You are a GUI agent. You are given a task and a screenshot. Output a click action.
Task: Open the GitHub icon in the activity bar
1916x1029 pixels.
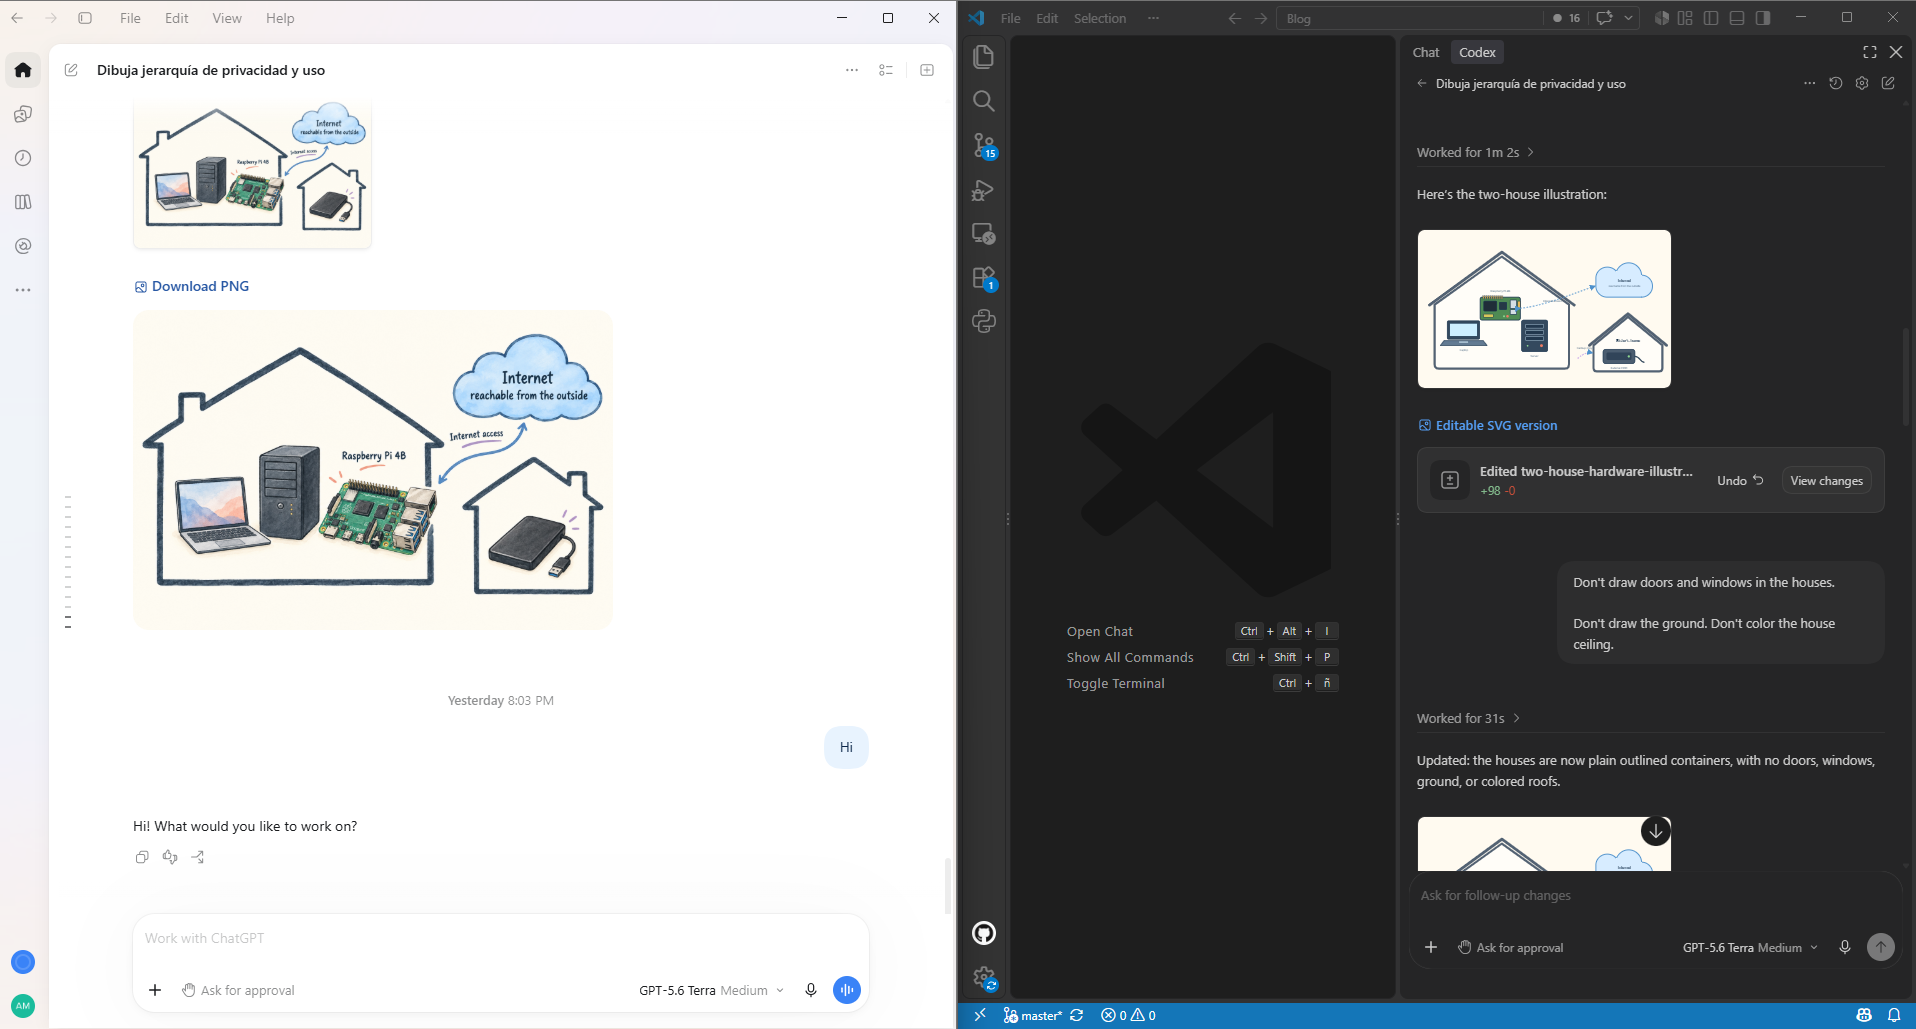point(984,933)
